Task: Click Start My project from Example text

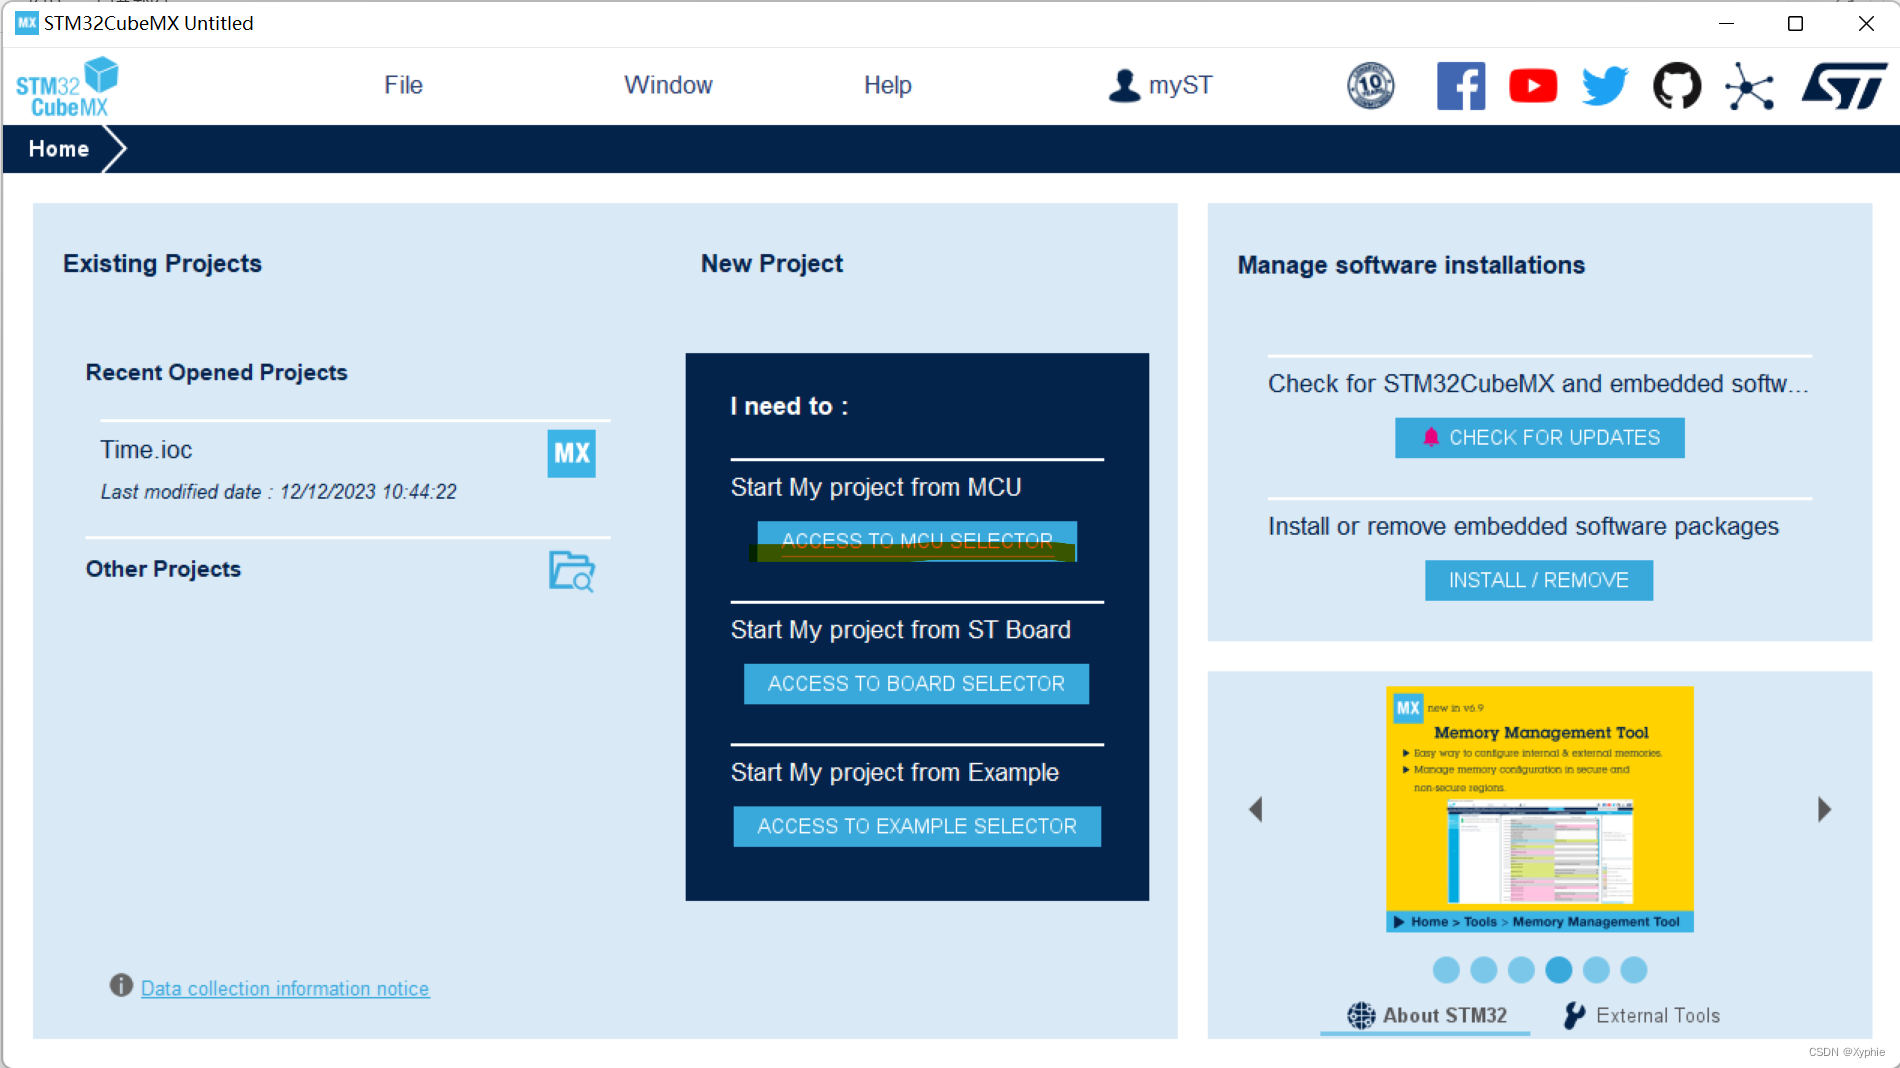Action: click(x=894, y=772)
